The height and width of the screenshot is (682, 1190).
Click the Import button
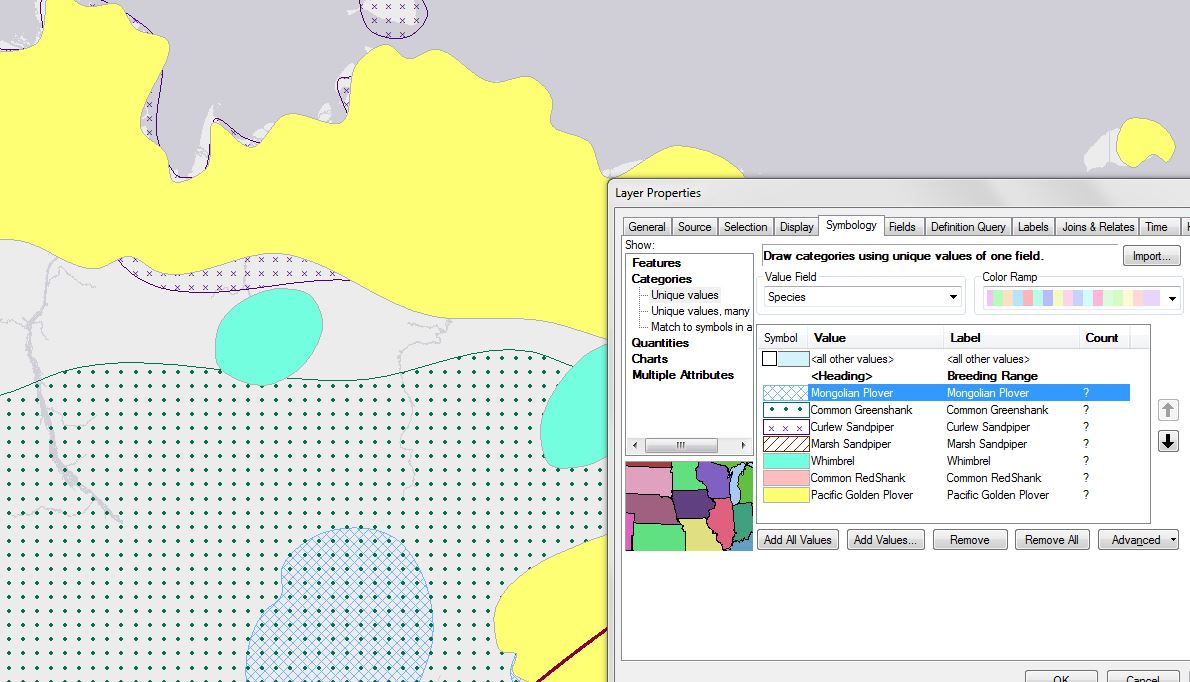tap(1151, 256)
